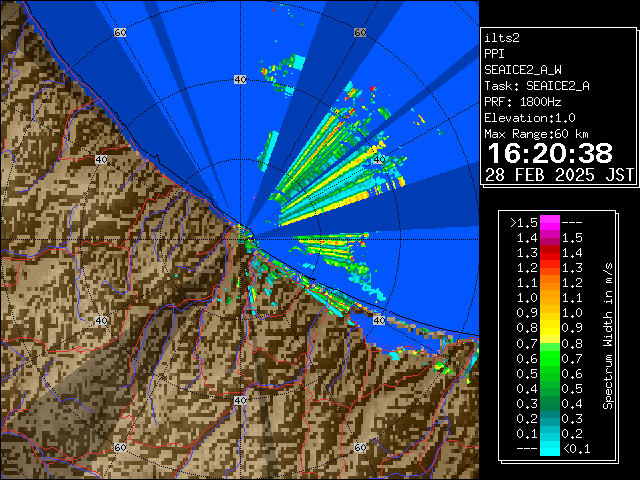Select the "Elevation:1.0" entry
Screen dimensions: 640x480
pos(530,118)
